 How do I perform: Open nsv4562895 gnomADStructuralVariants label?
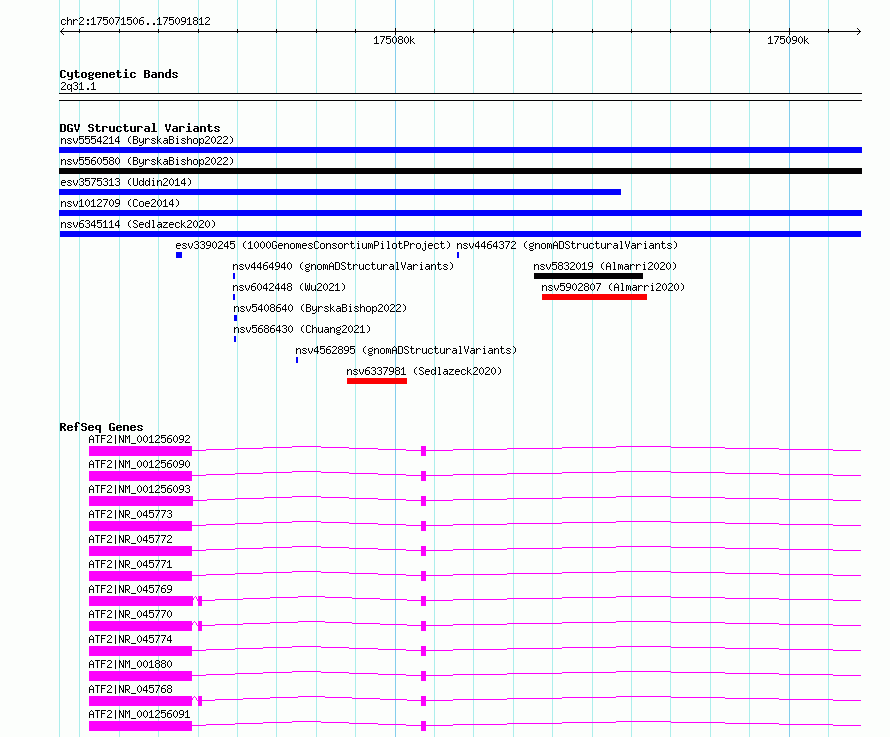pos(406,350)
